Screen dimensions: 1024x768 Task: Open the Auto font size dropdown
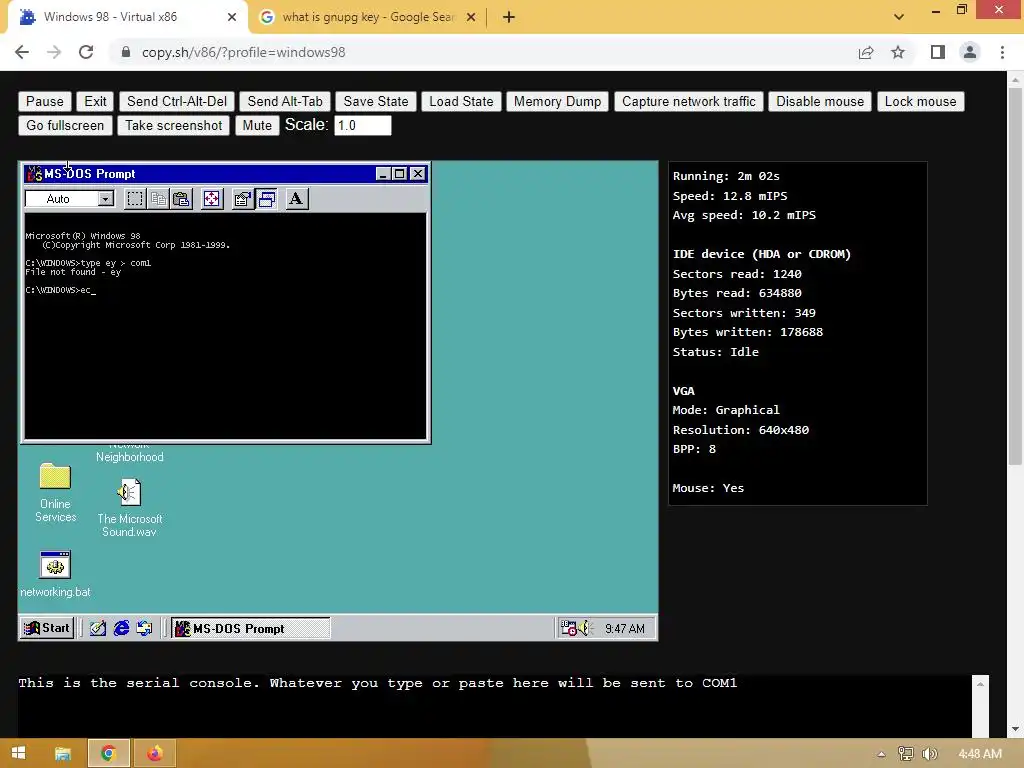105,199
